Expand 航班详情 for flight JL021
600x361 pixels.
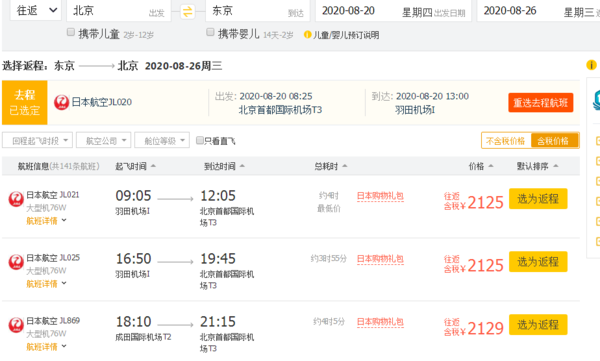pyautogui.click(x=46, y=221)
